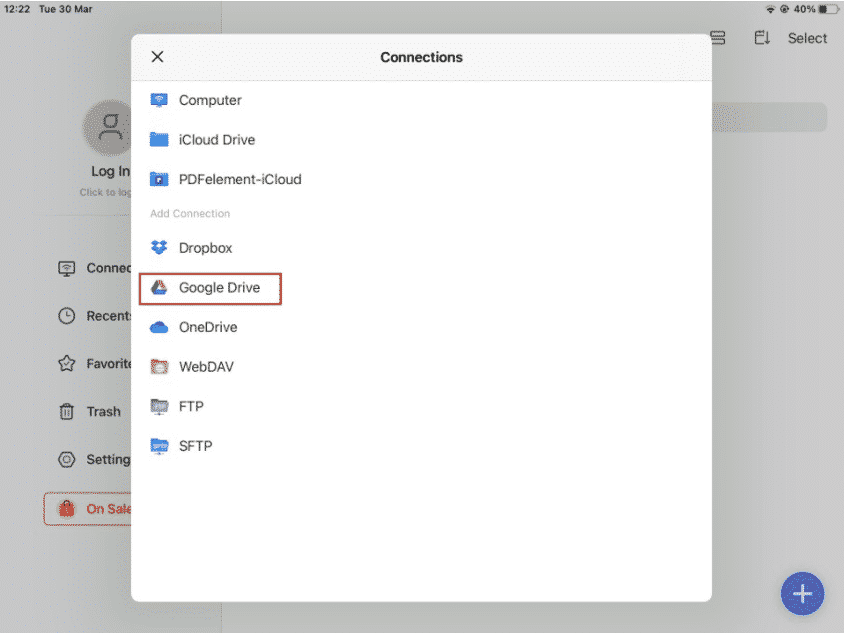Open the sort order options
845x633 pixels.
point(762,38)
